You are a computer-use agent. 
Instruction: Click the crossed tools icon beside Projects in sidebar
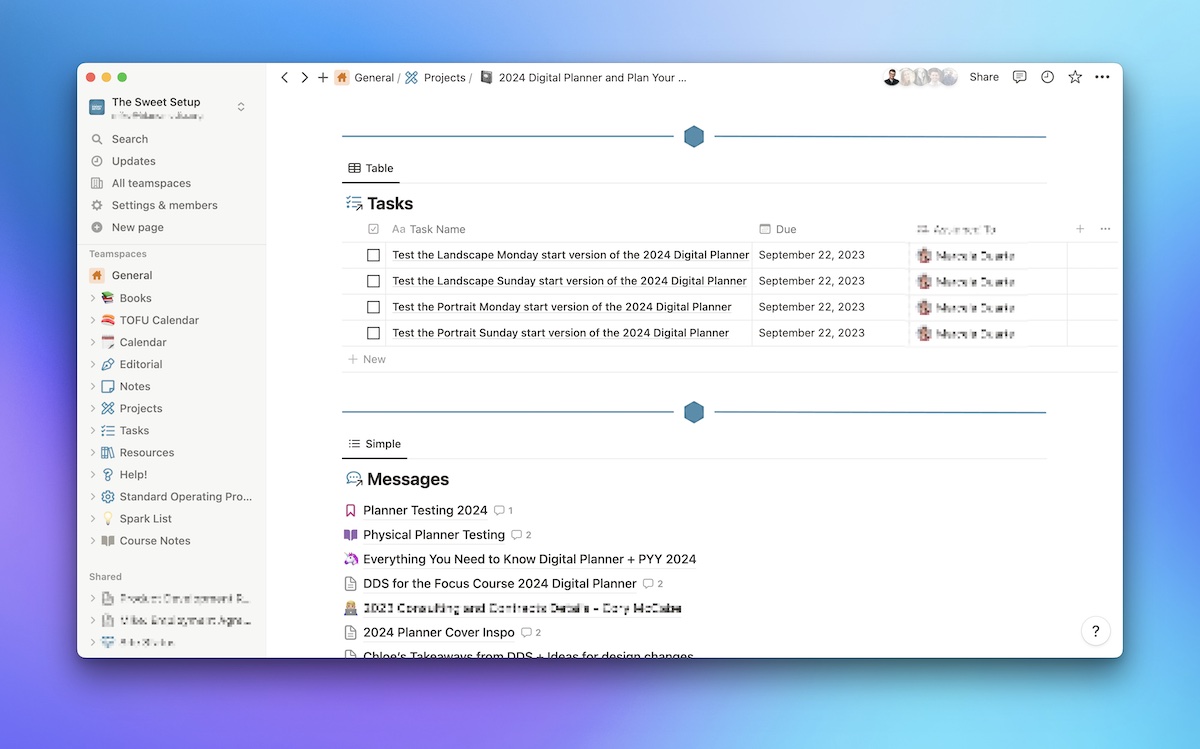(x=108, y=408)
